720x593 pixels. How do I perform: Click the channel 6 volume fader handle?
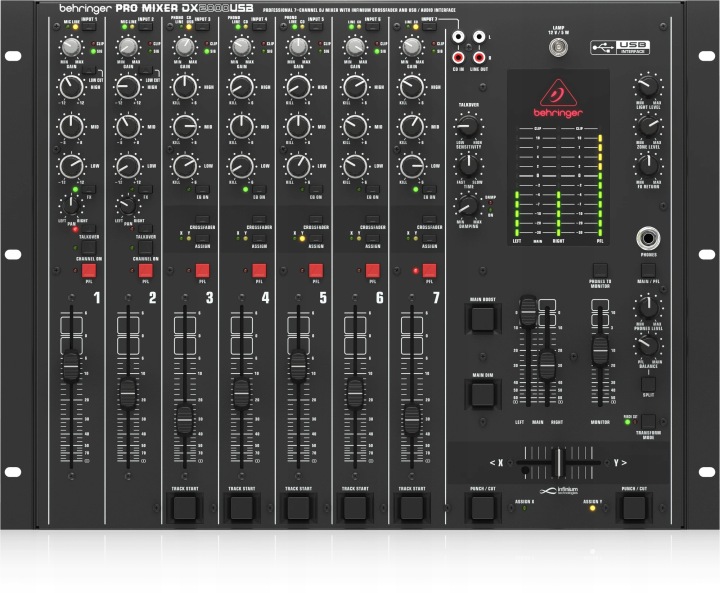click(x=355, y=394)
